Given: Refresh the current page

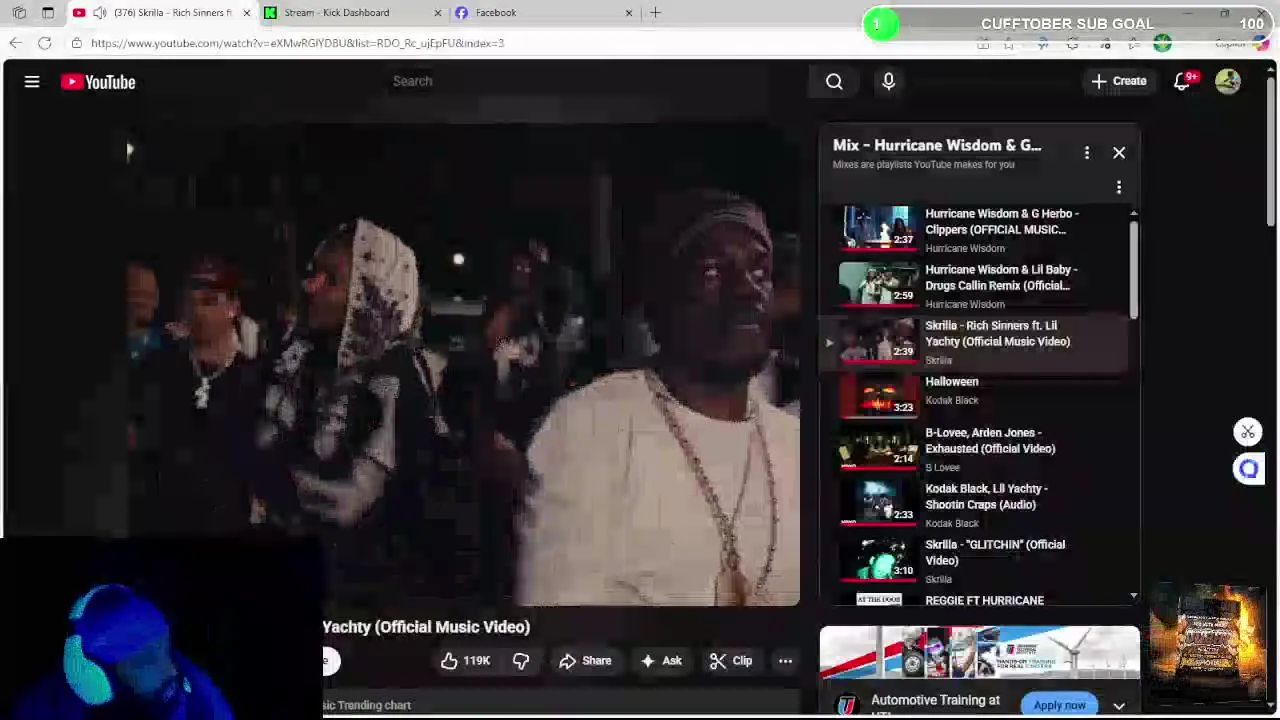Looking at the screenshot, I should click(x=45, y=43).
